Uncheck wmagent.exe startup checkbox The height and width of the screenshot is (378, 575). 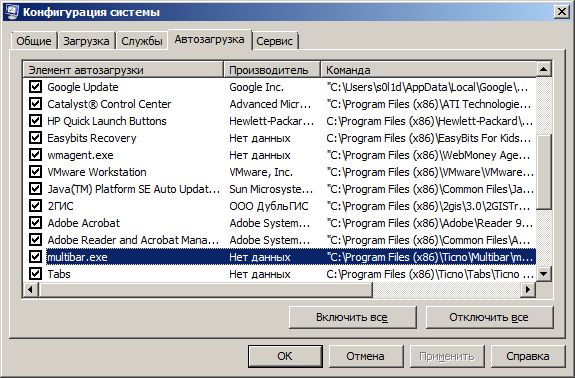35,155
